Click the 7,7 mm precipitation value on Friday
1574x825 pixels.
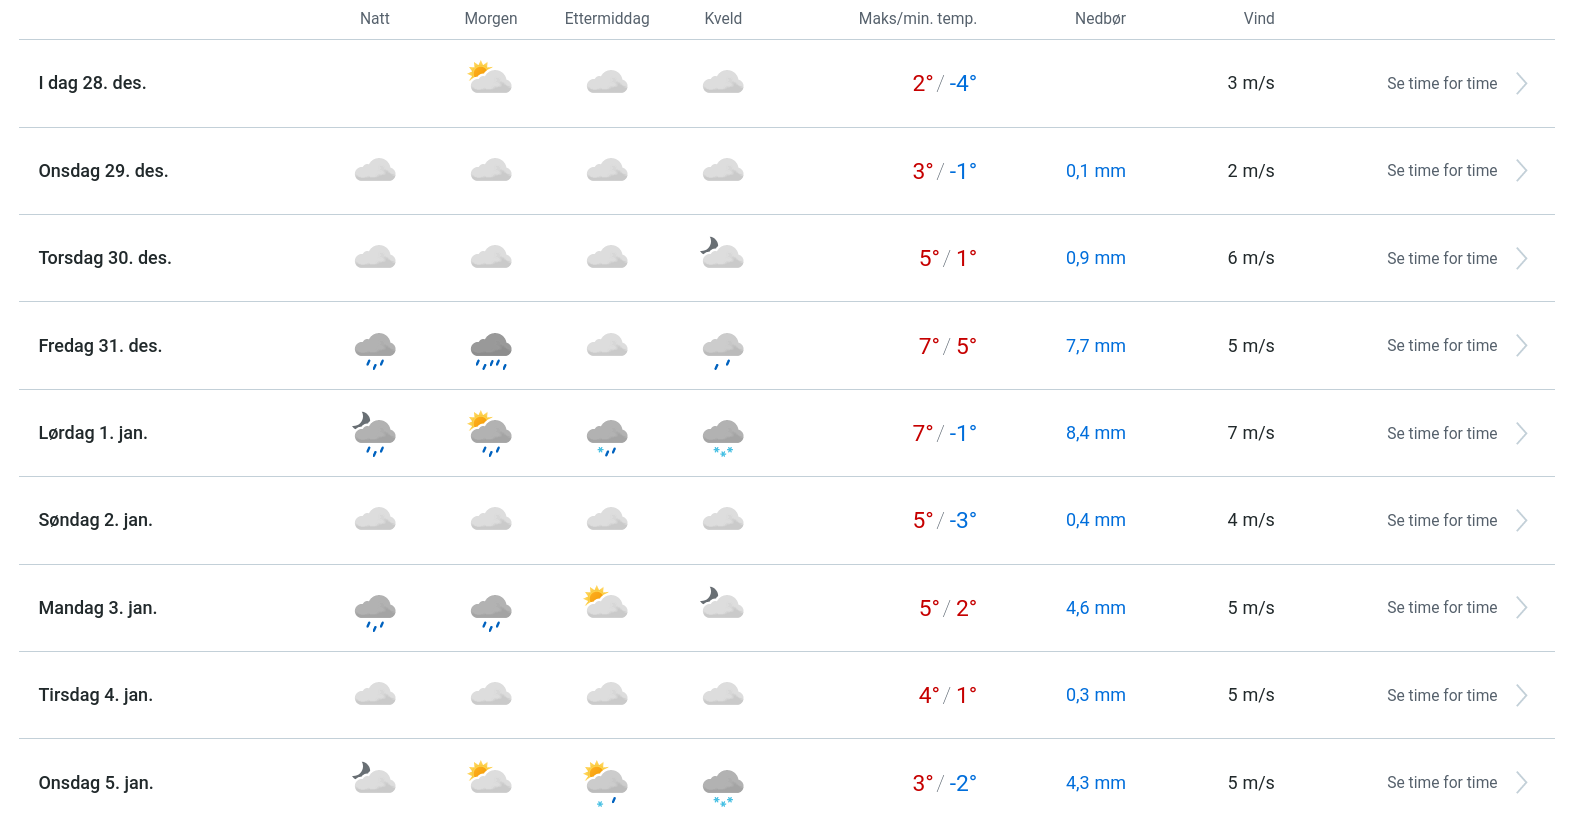[x=1095, y=346]
